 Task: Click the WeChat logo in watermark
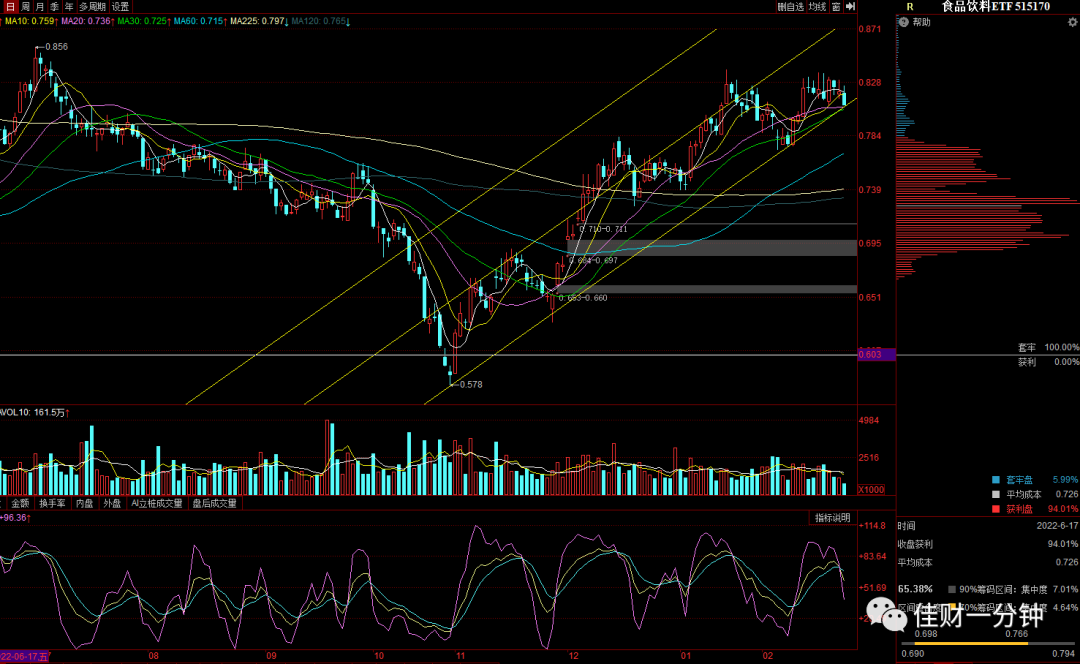pos(886,614)
